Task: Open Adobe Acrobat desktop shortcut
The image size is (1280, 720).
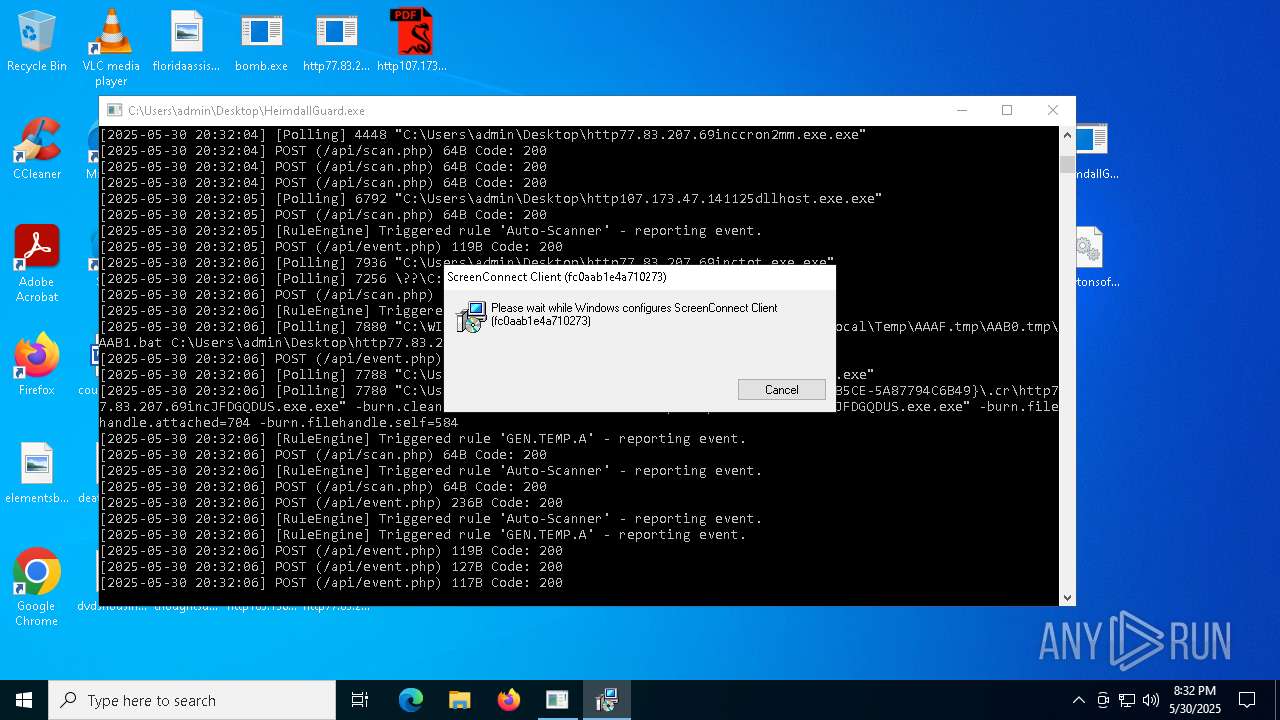Action: click(37, 264)
